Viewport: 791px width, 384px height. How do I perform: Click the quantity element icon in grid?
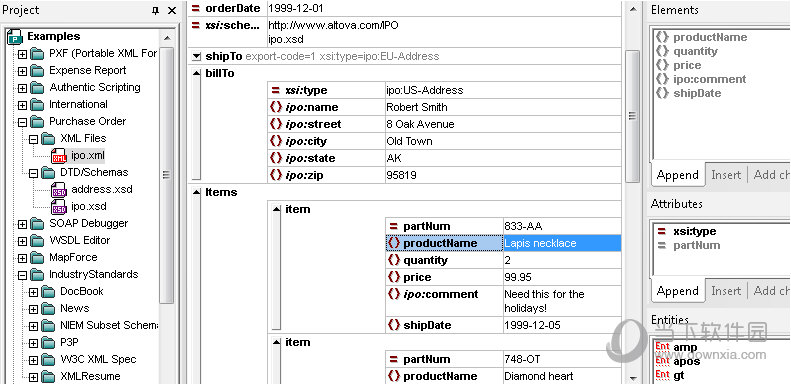[394, 260]
